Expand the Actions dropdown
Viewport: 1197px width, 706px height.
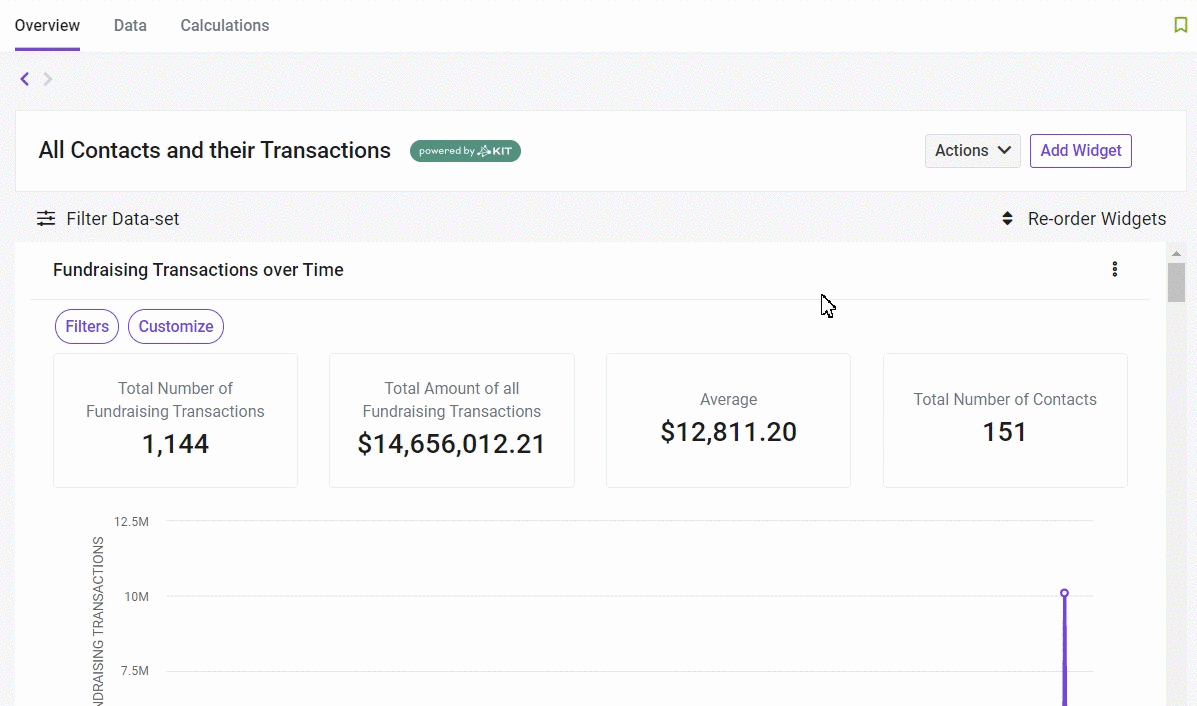click(x=973, y=151)
